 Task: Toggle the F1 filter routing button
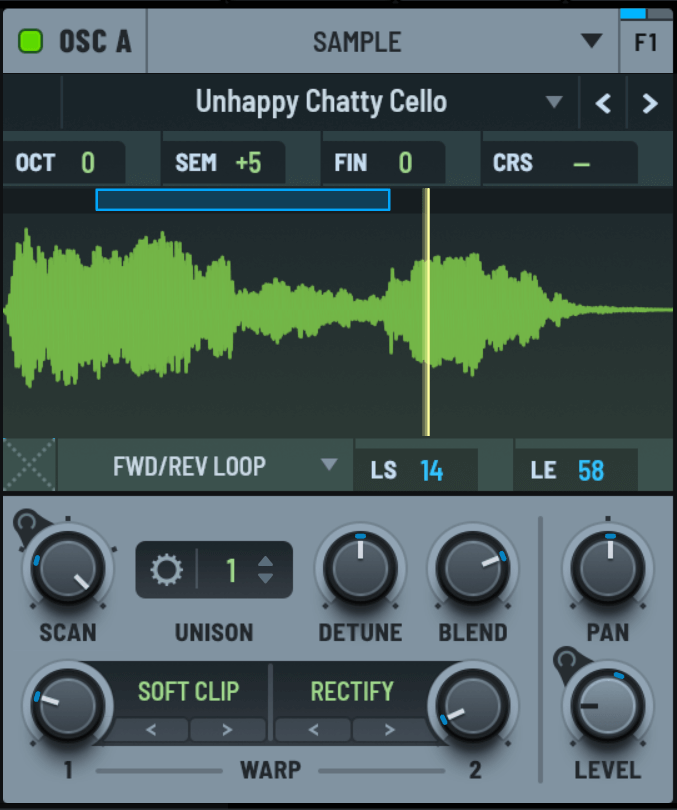click(x=646, y=43)
